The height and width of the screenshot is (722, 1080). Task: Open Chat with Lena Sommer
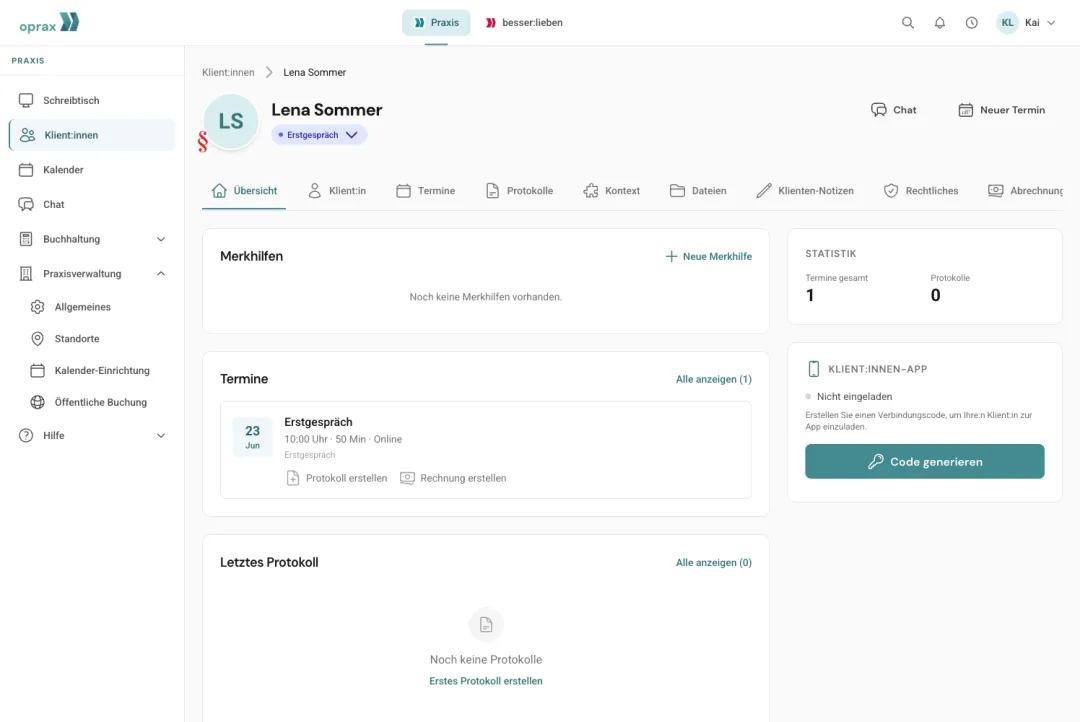coord(893,110)
